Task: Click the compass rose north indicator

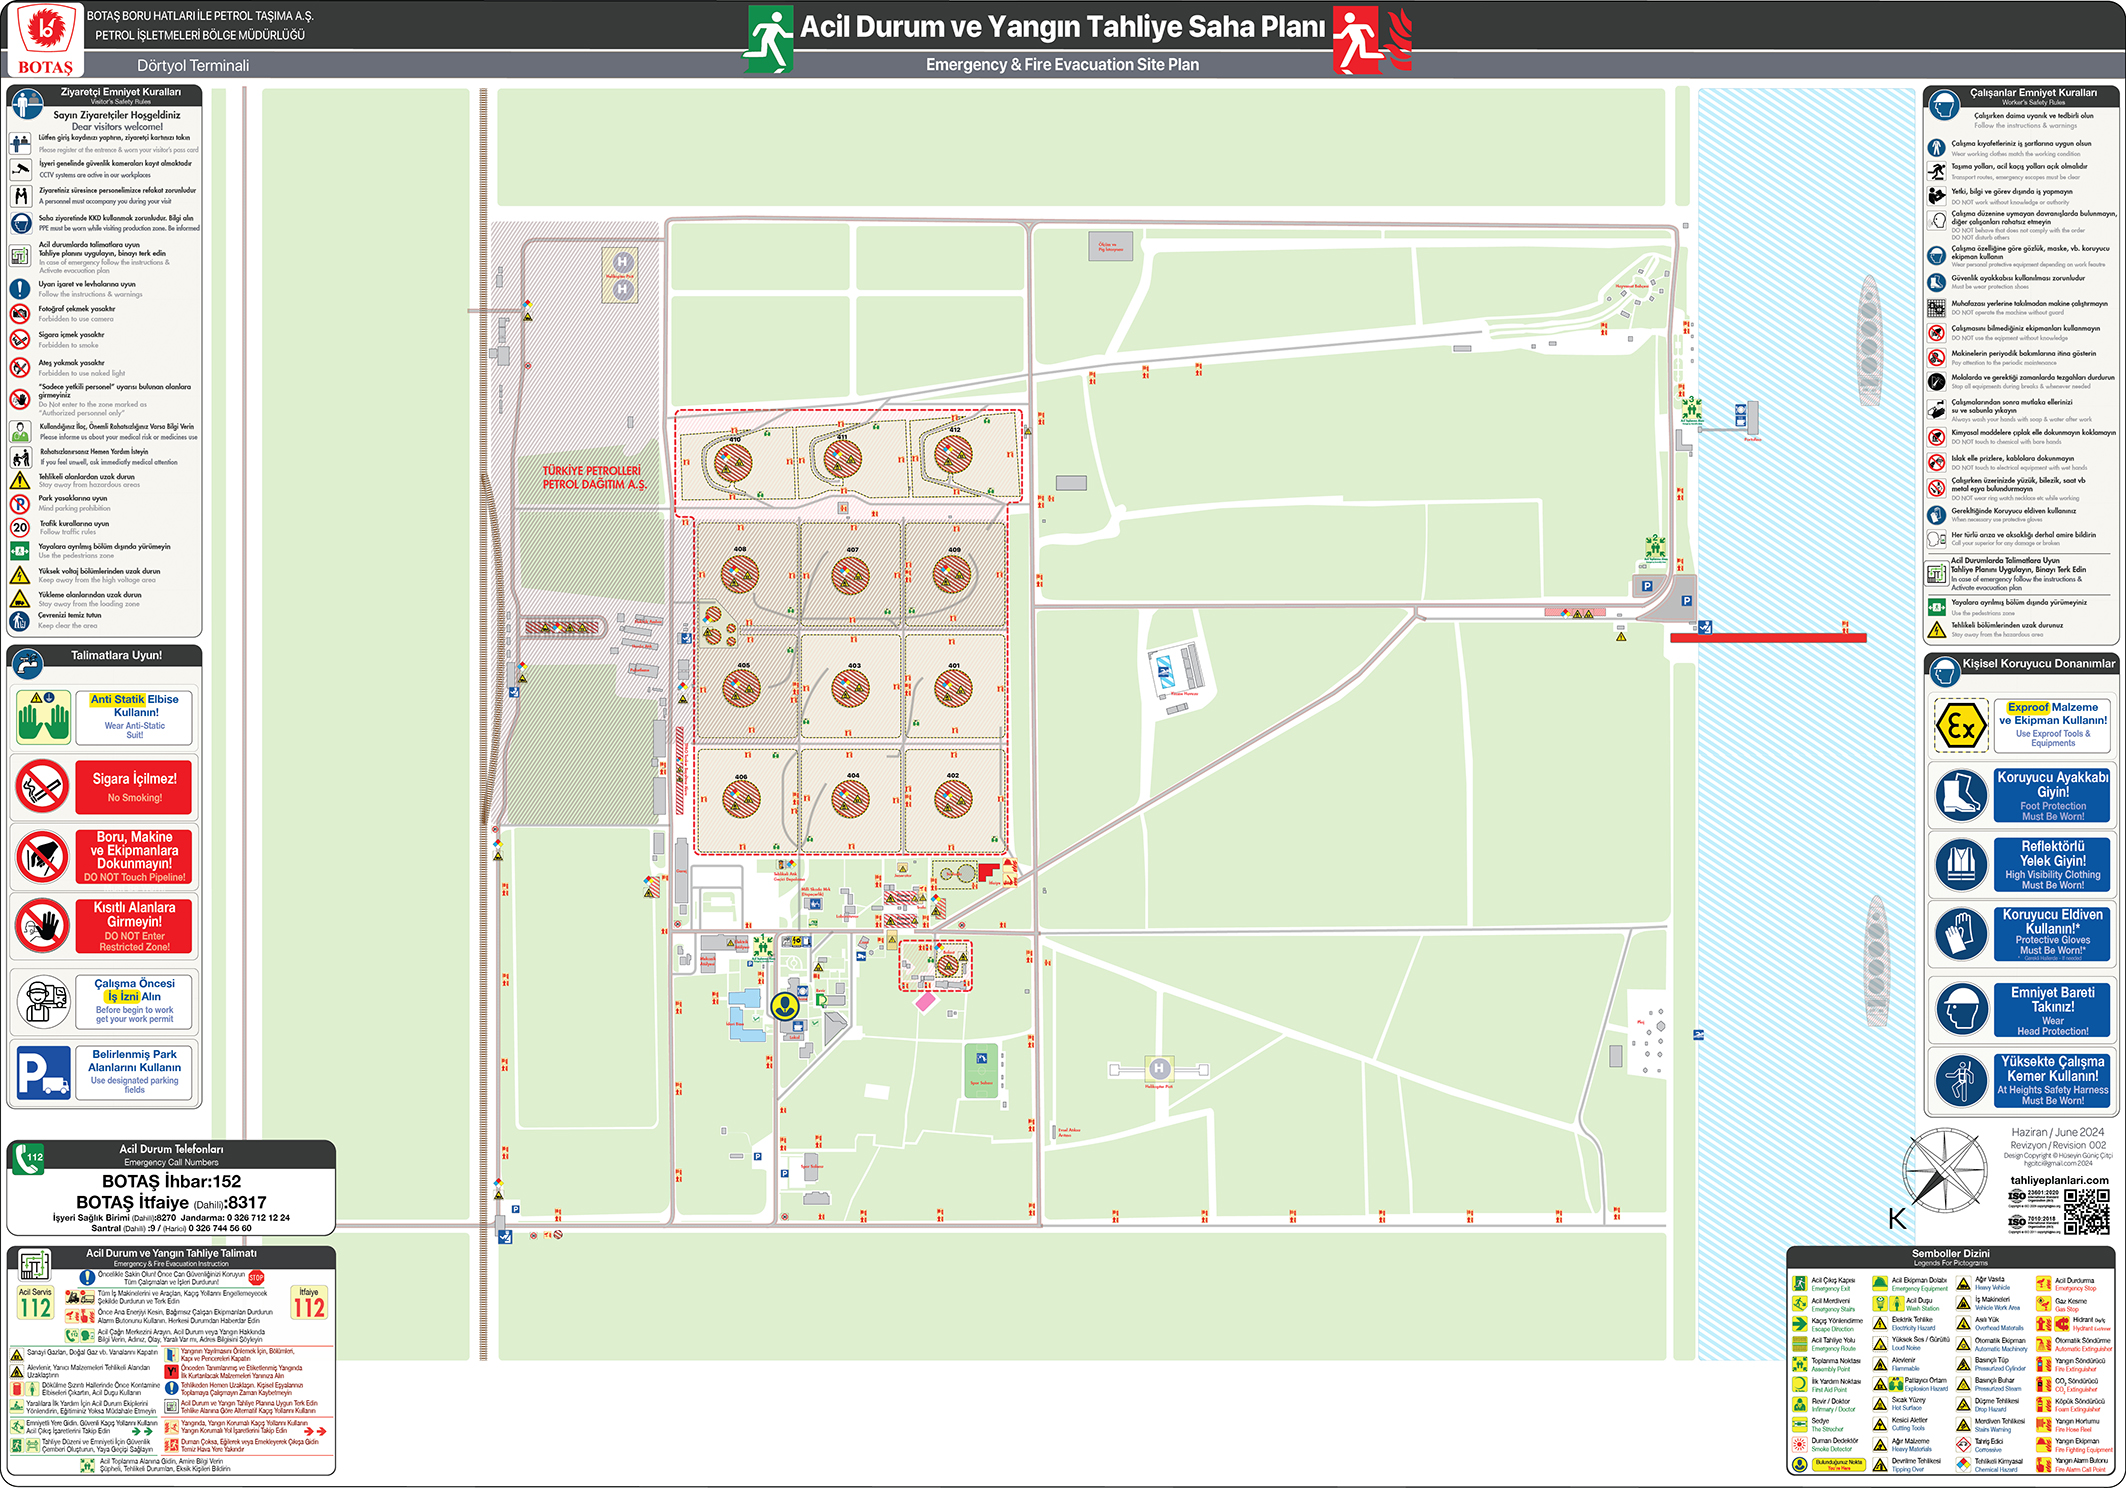Action: pyautogui.click(x=1944, y=1171)
